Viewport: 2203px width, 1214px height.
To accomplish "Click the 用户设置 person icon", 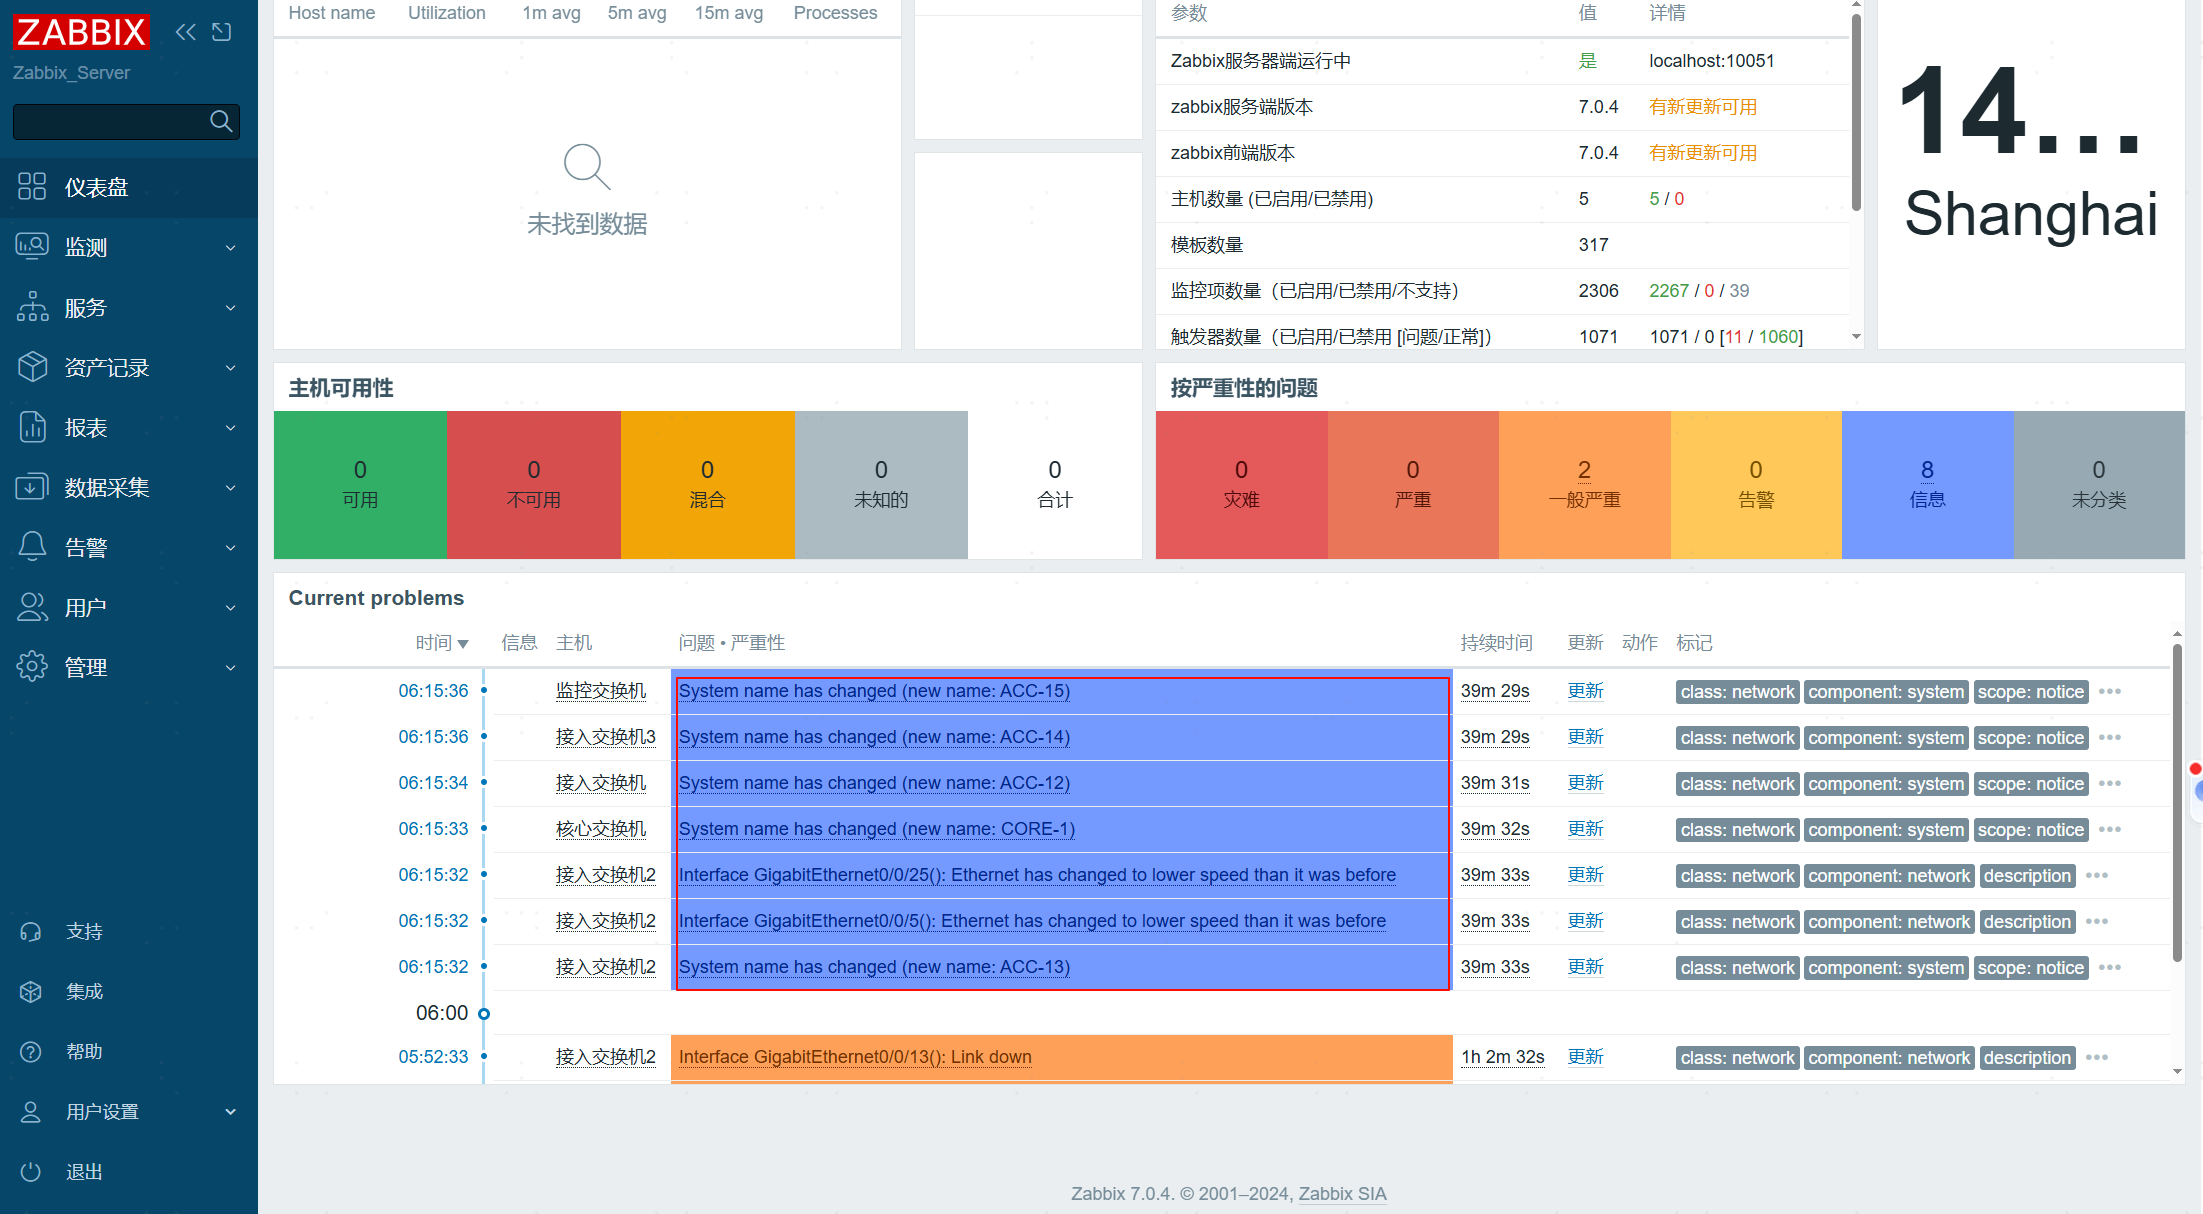I will click(x=31, y=1112).
